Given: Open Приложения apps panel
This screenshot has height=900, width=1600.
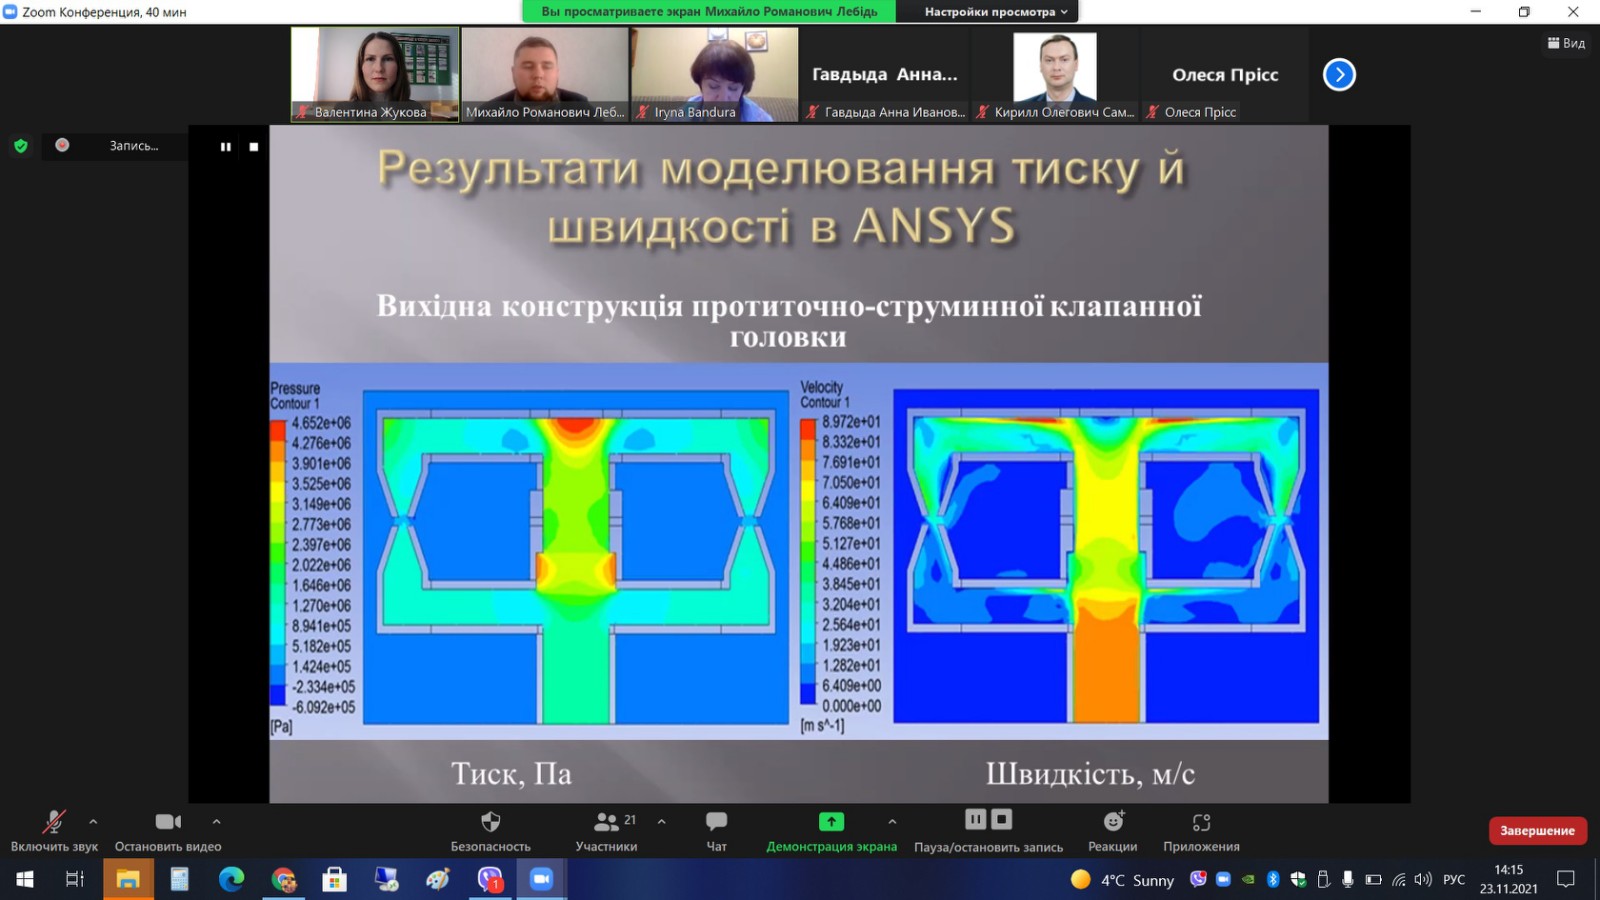Looking at the screenshot, I should point(1201,822).
